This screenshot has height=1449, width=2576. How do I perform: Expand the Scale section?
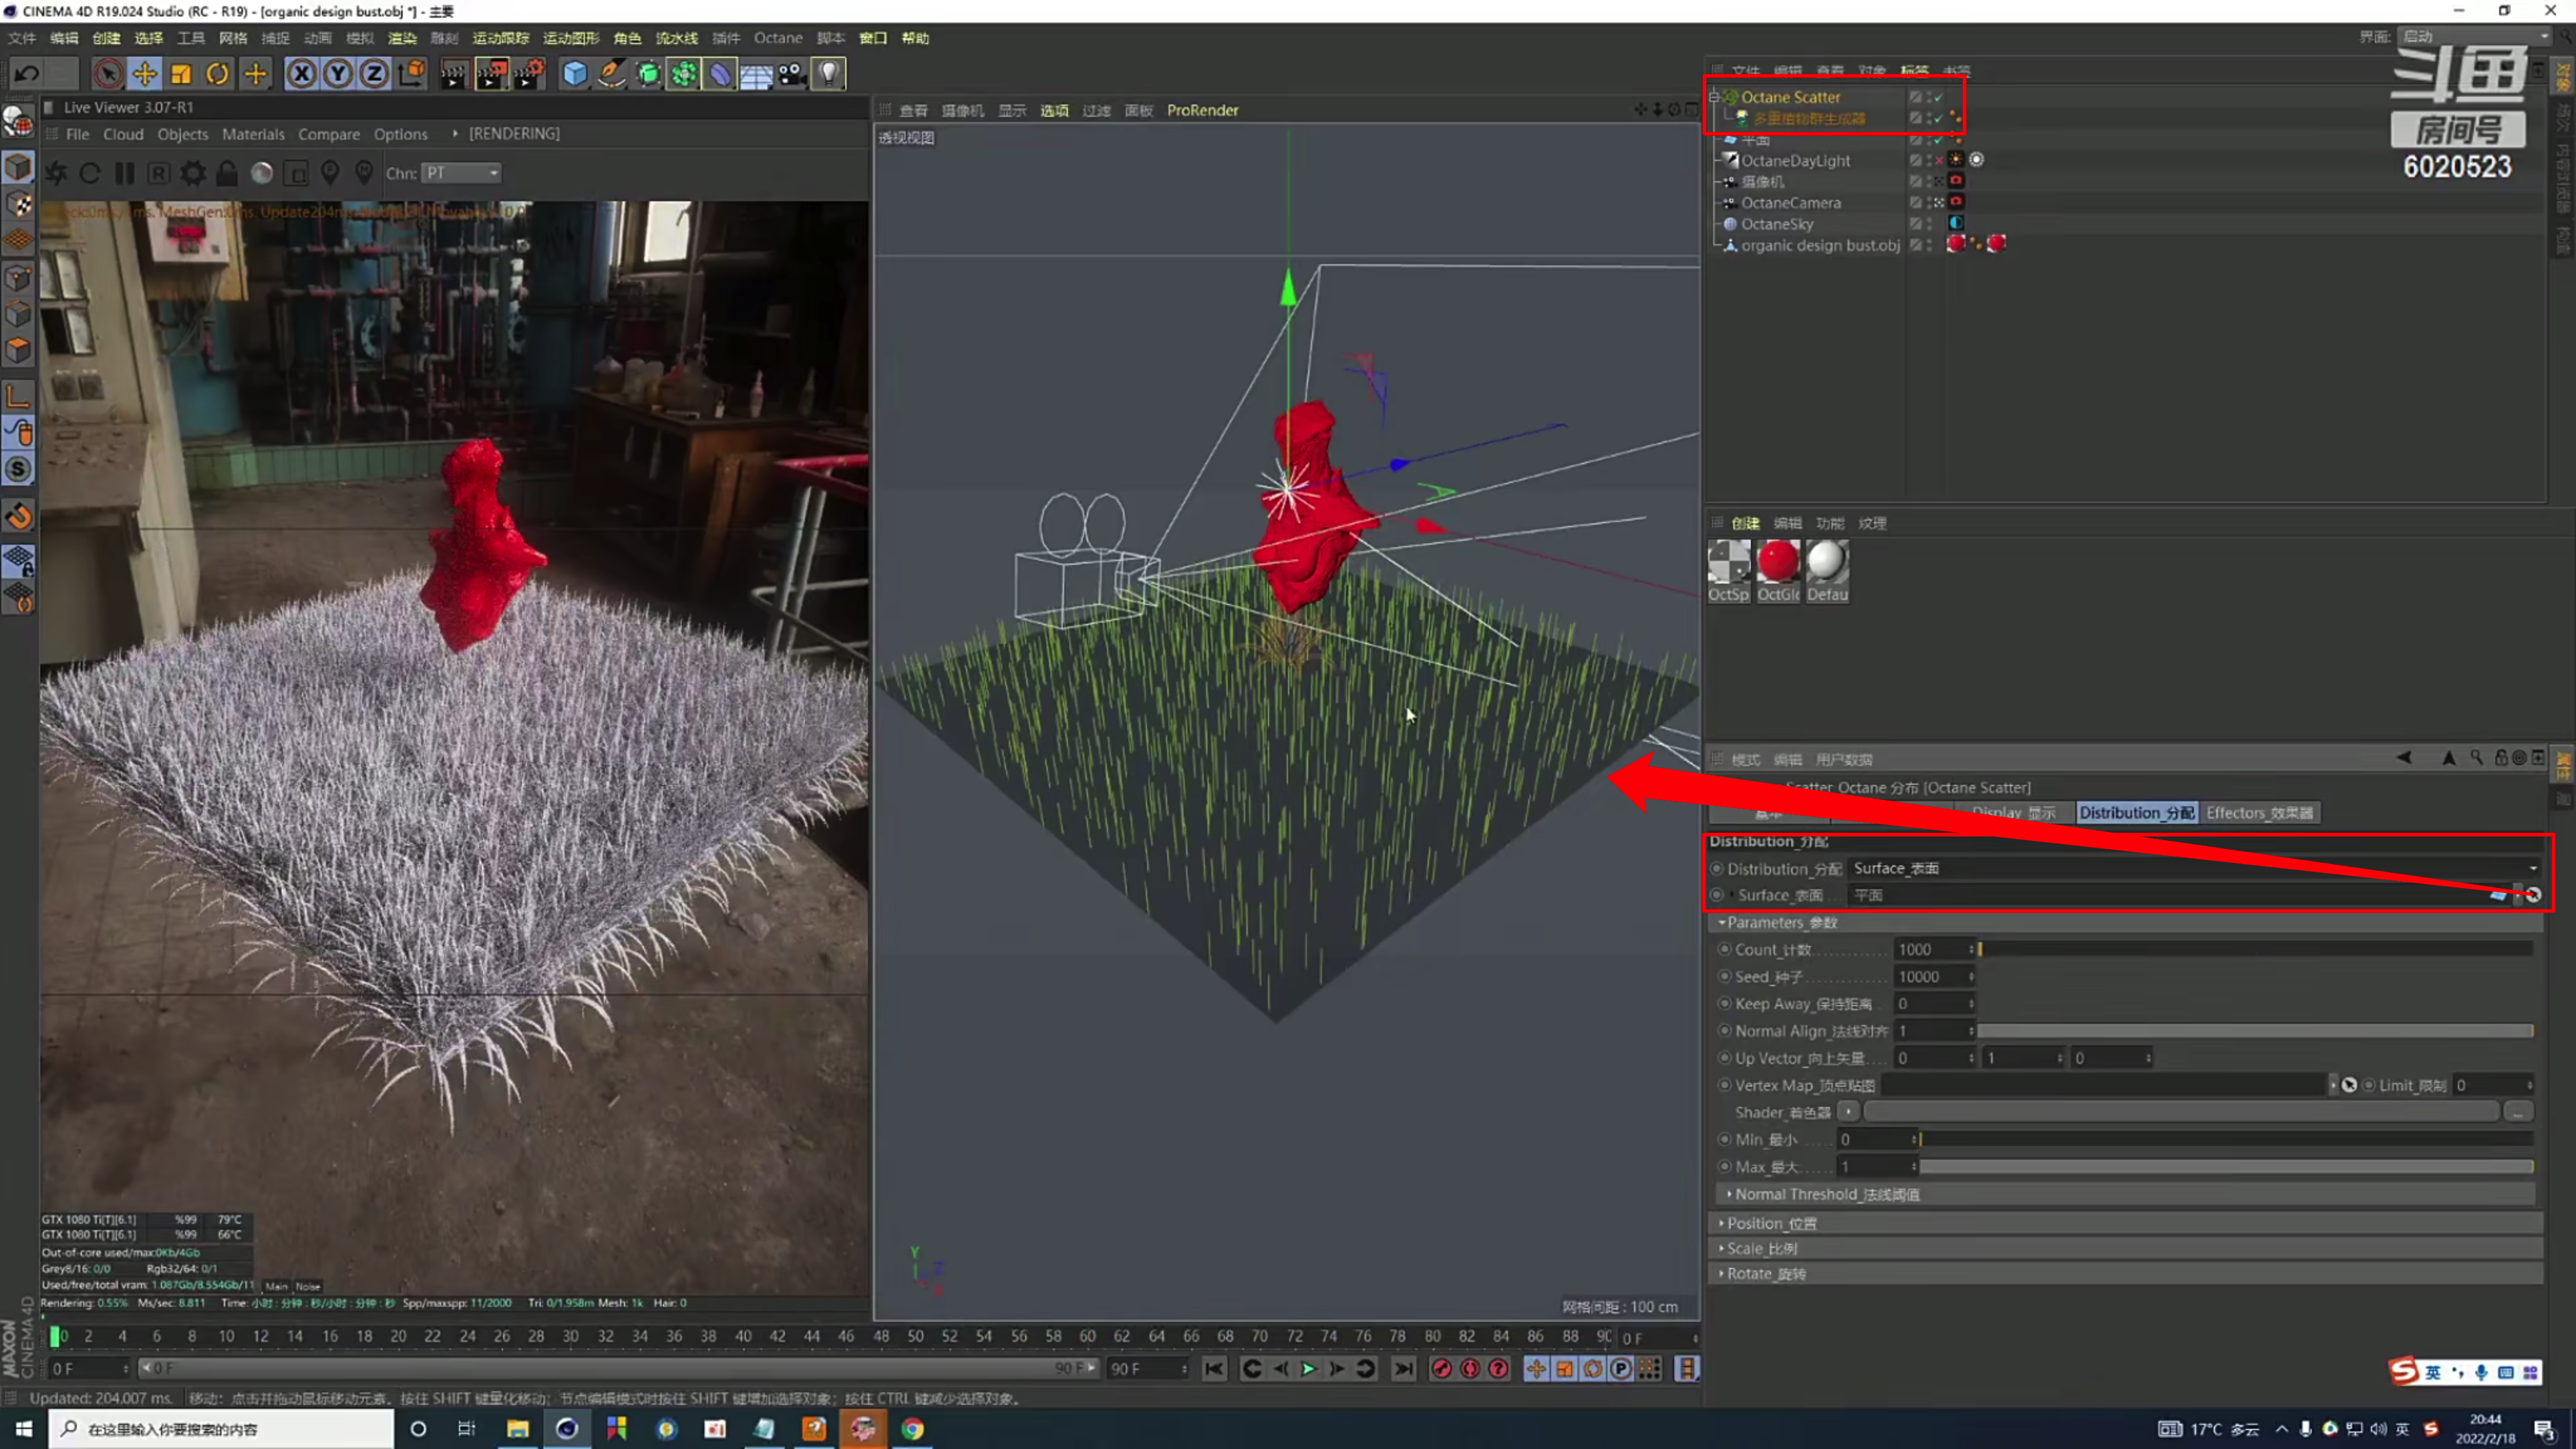tap(1721, 1248)
